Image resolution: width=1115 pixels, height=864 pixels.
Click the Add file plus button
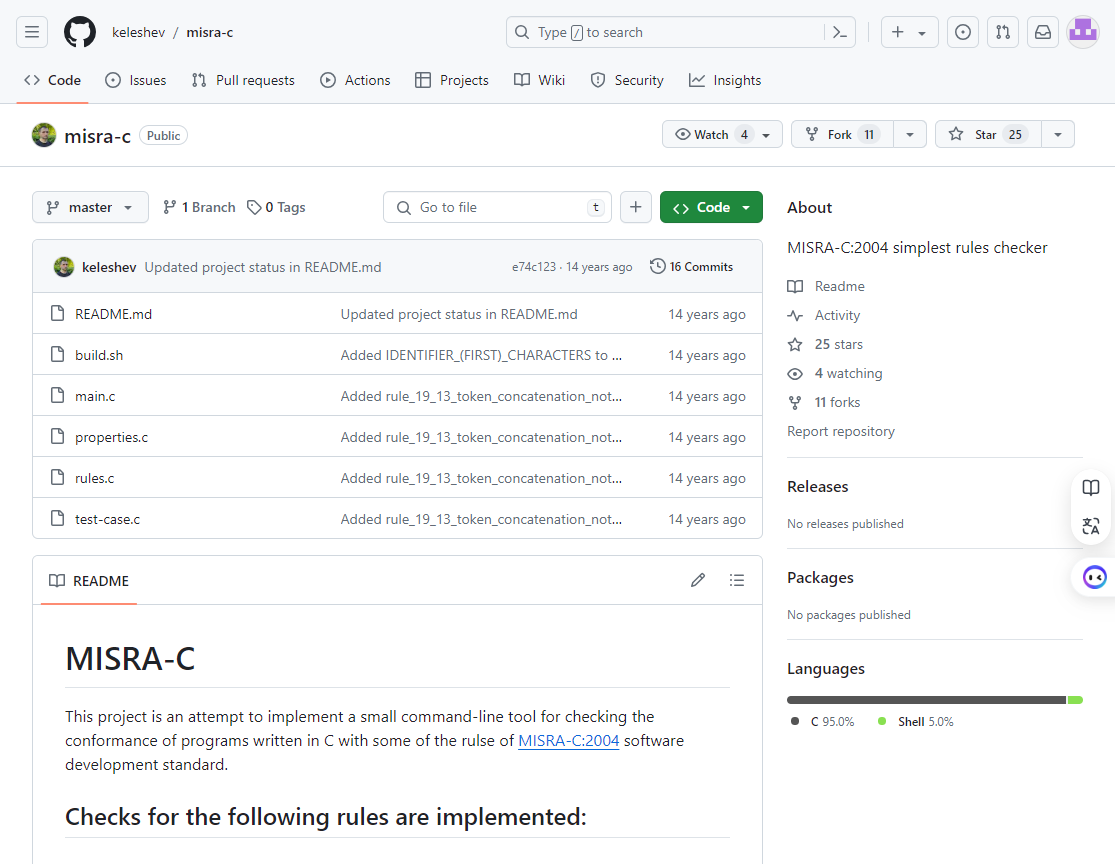636,207
